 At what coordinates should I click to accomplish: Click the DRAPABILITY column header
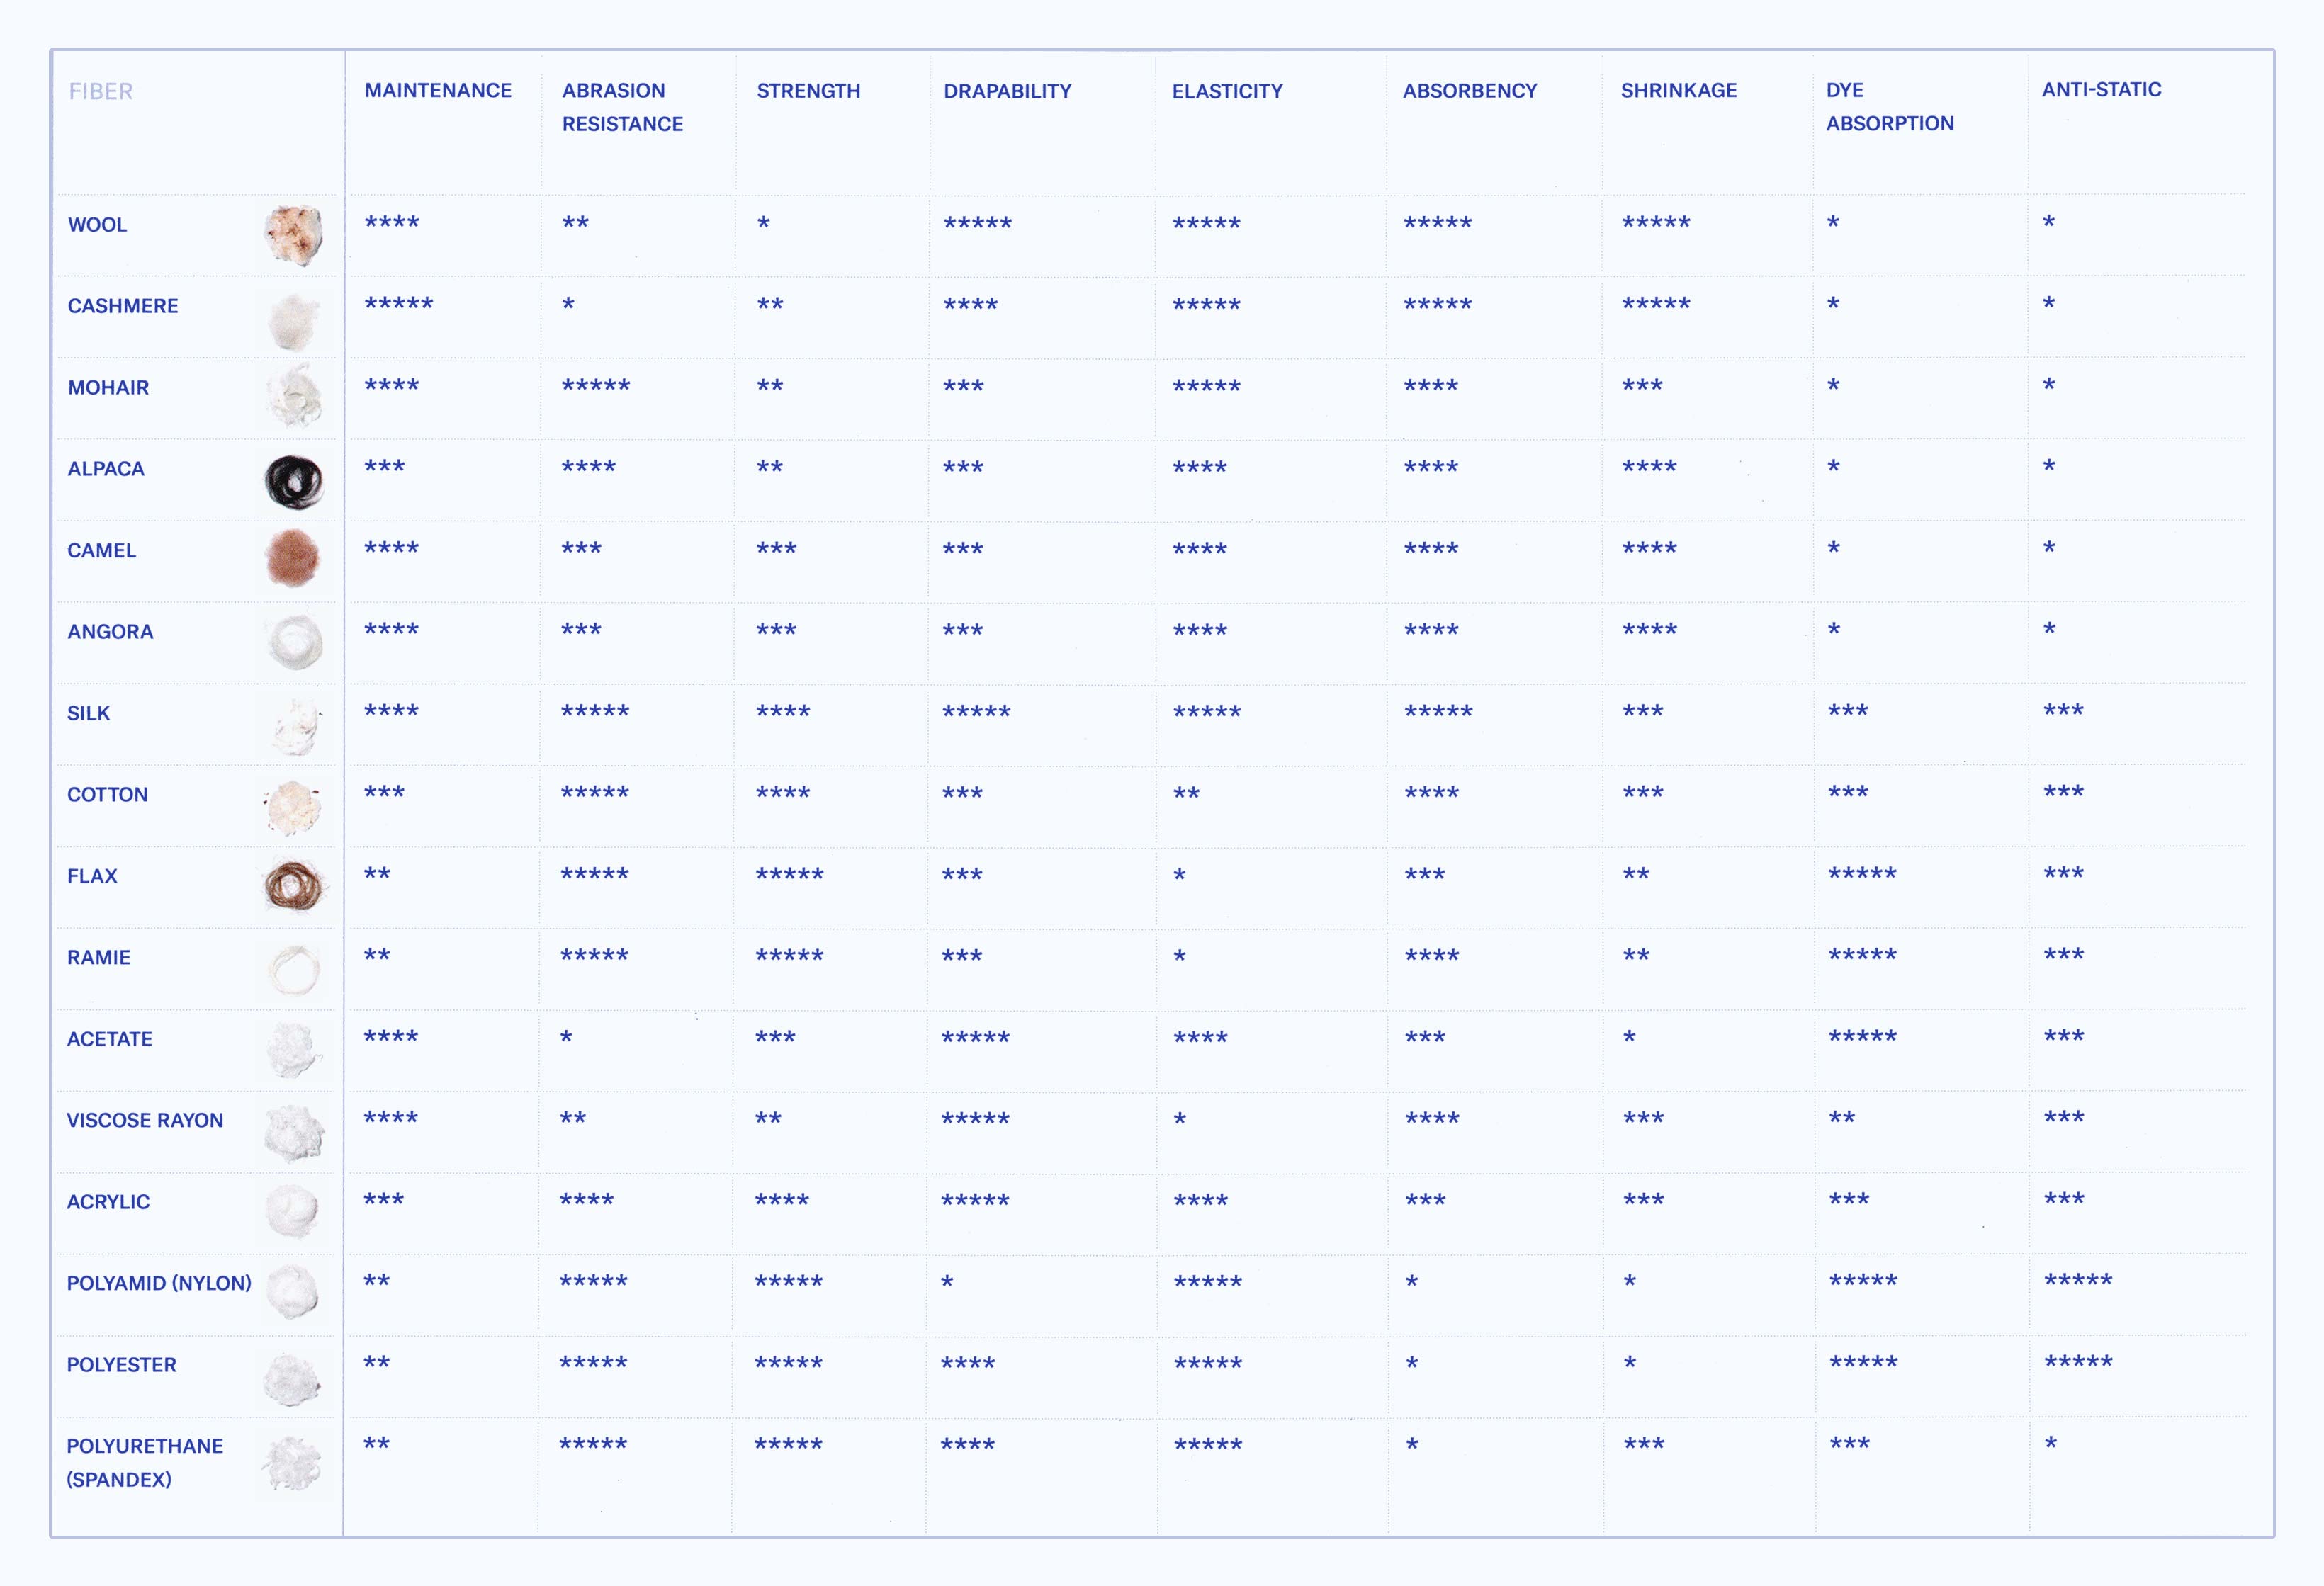1007,92
